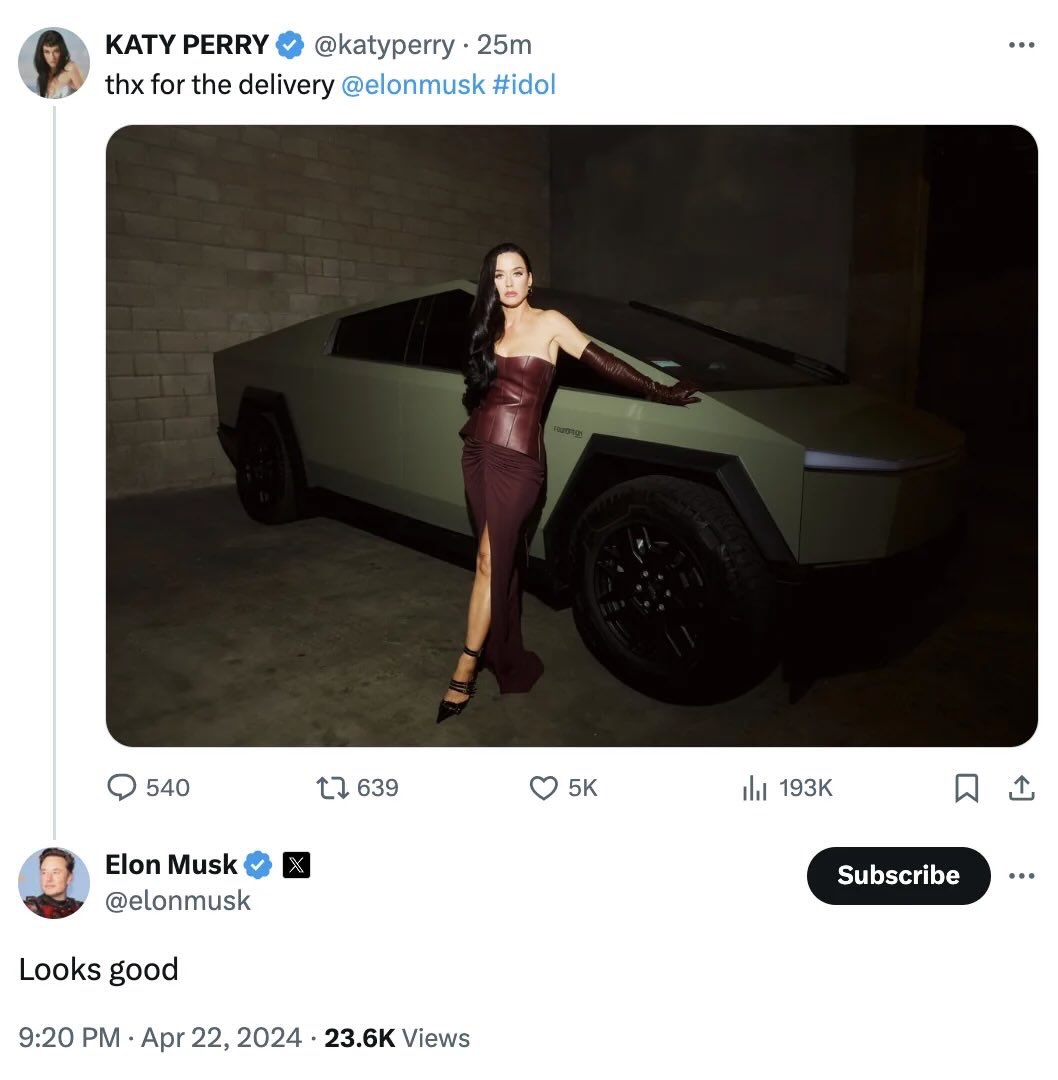View the tweet analytics bar icon

point(754,789)
